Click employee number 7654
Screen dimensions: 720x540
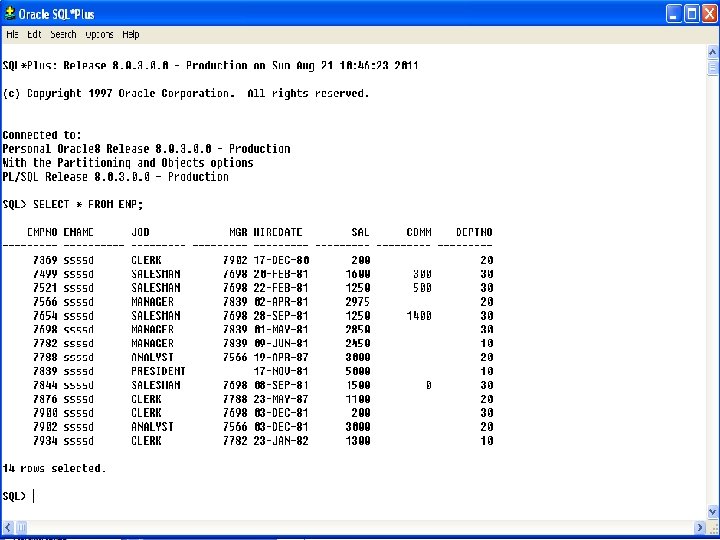(x=45, y=316)
